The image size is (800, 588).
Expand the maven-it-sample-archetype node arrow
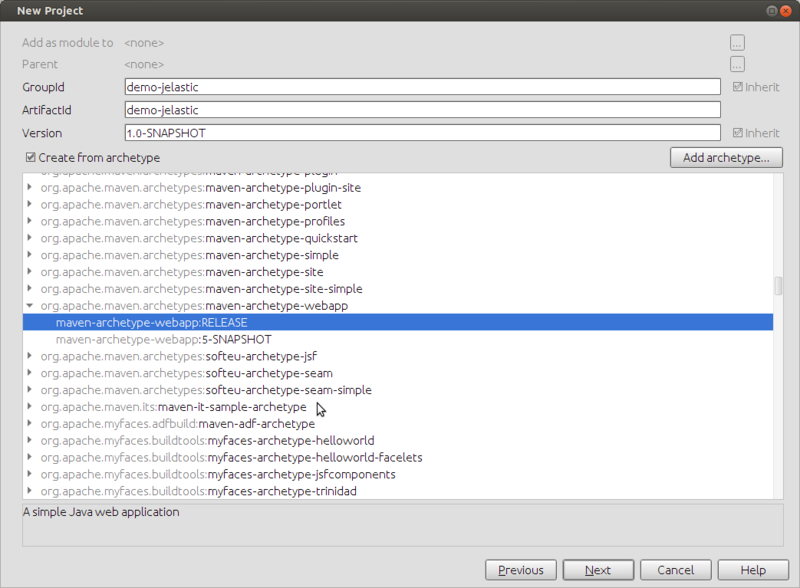[x=30, y=406]
